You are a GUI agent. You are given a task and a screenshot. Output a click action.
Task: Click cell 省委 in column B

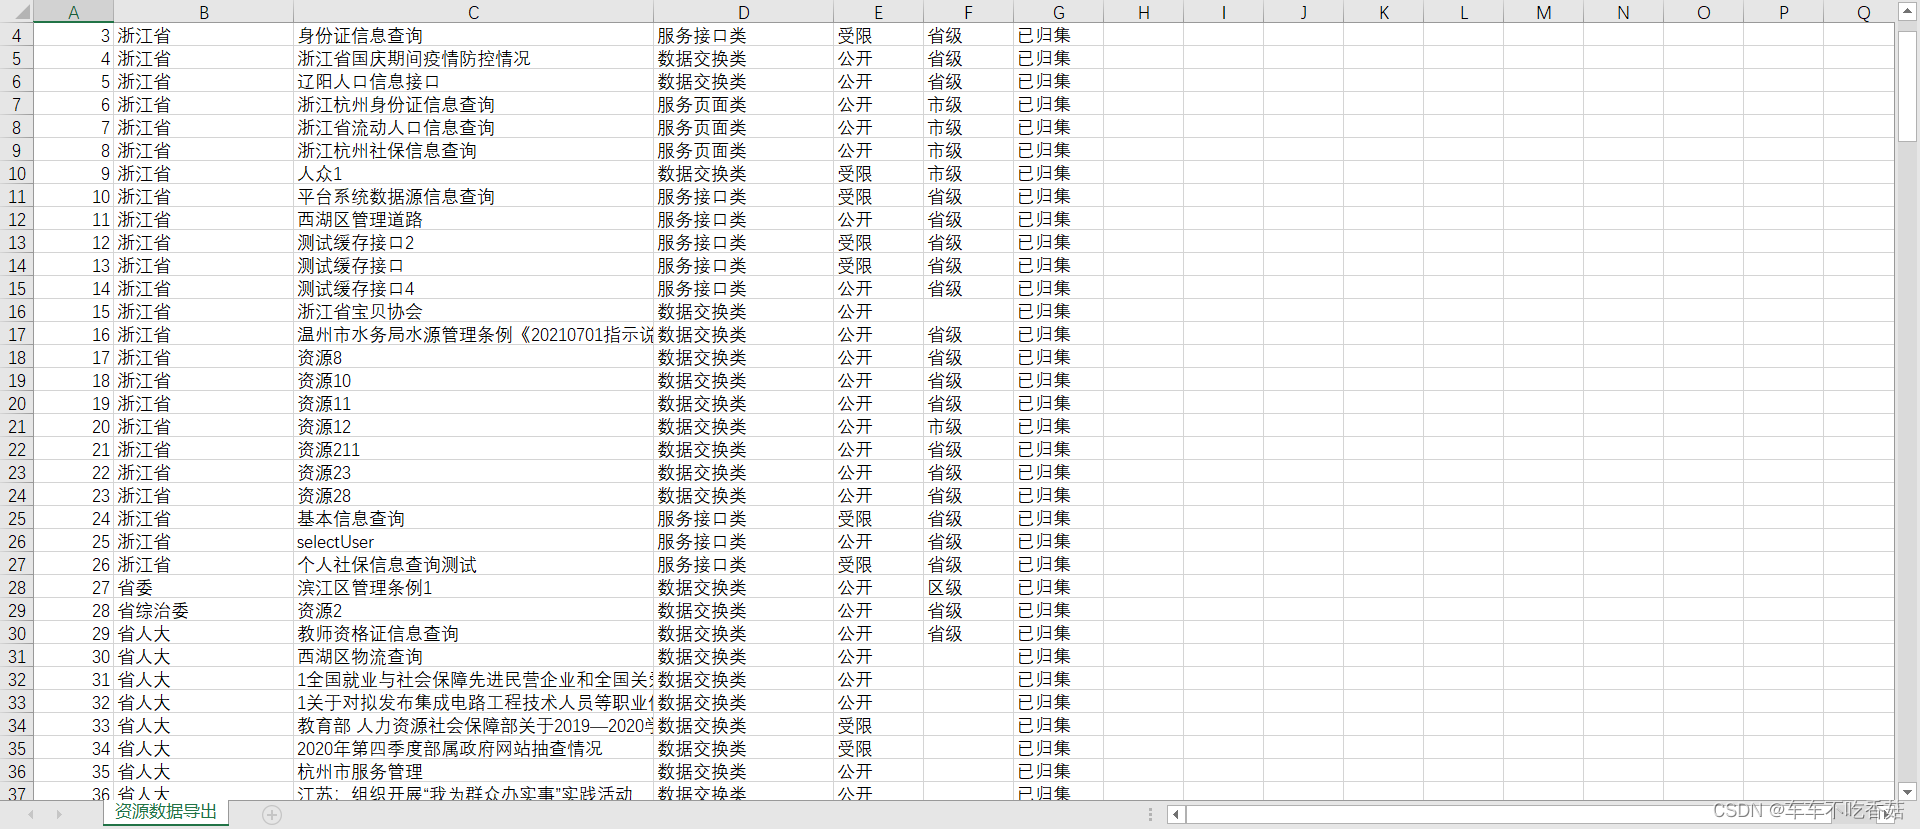coord(204,587)
